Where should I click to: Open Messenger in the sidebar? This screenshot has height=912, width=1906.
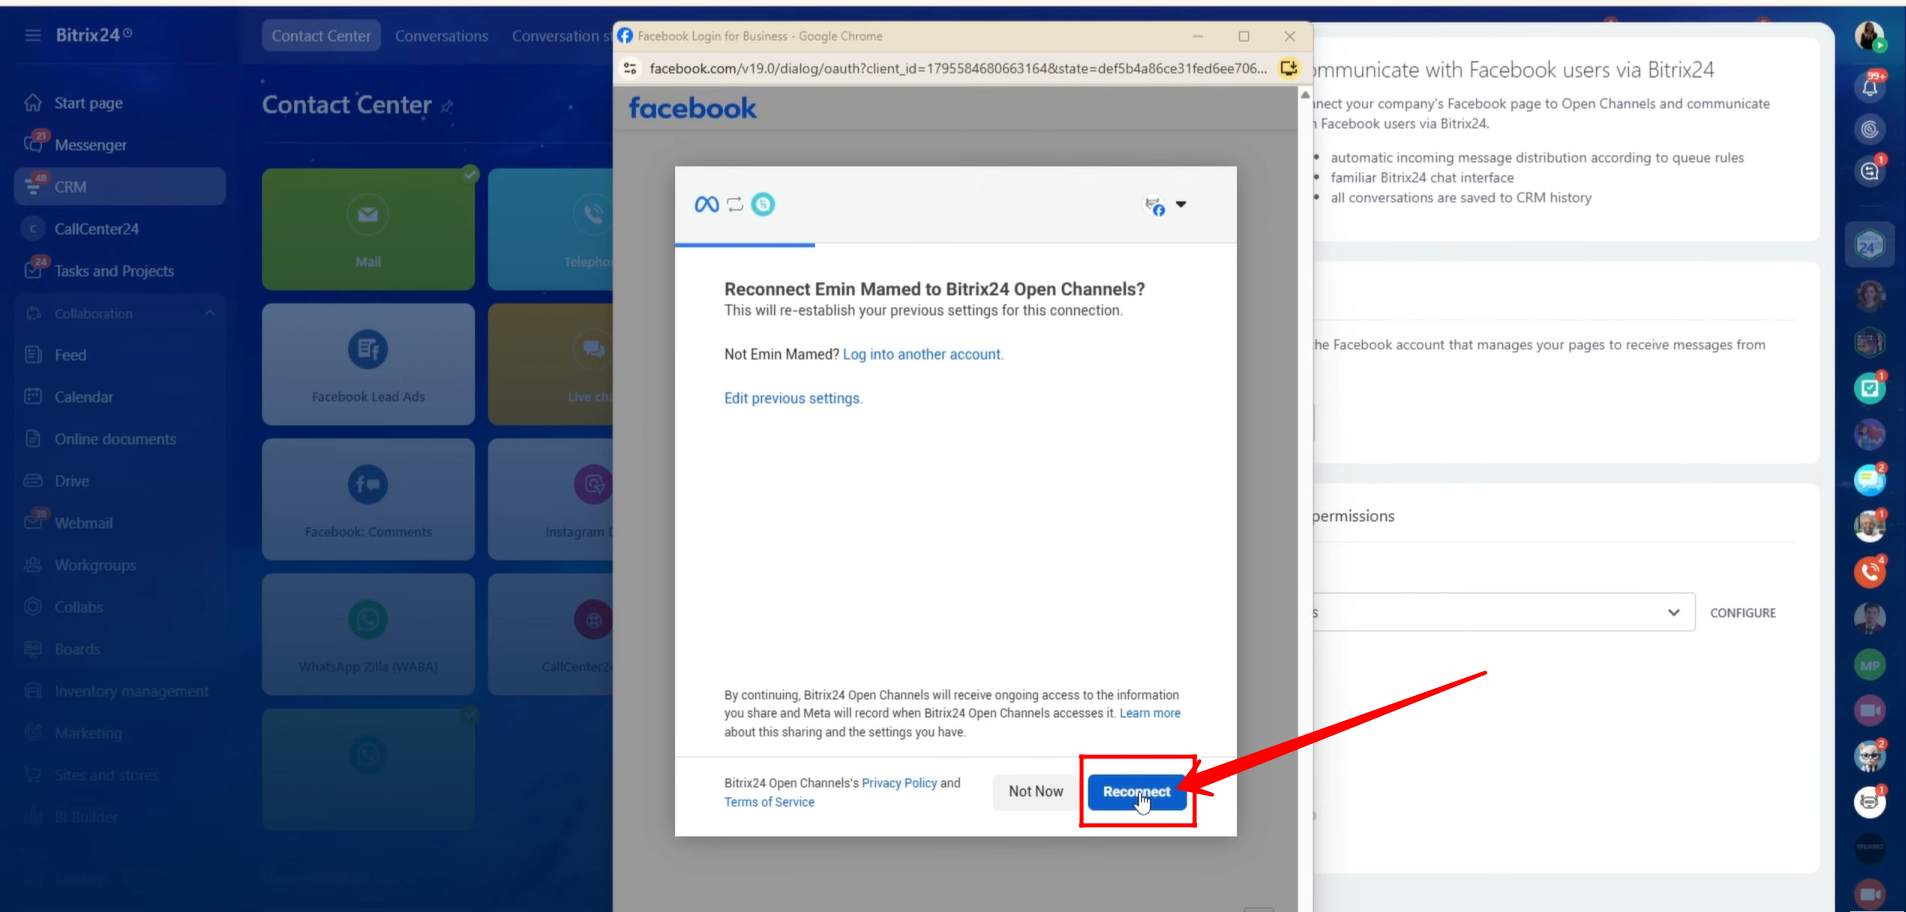tap(90, 145)
